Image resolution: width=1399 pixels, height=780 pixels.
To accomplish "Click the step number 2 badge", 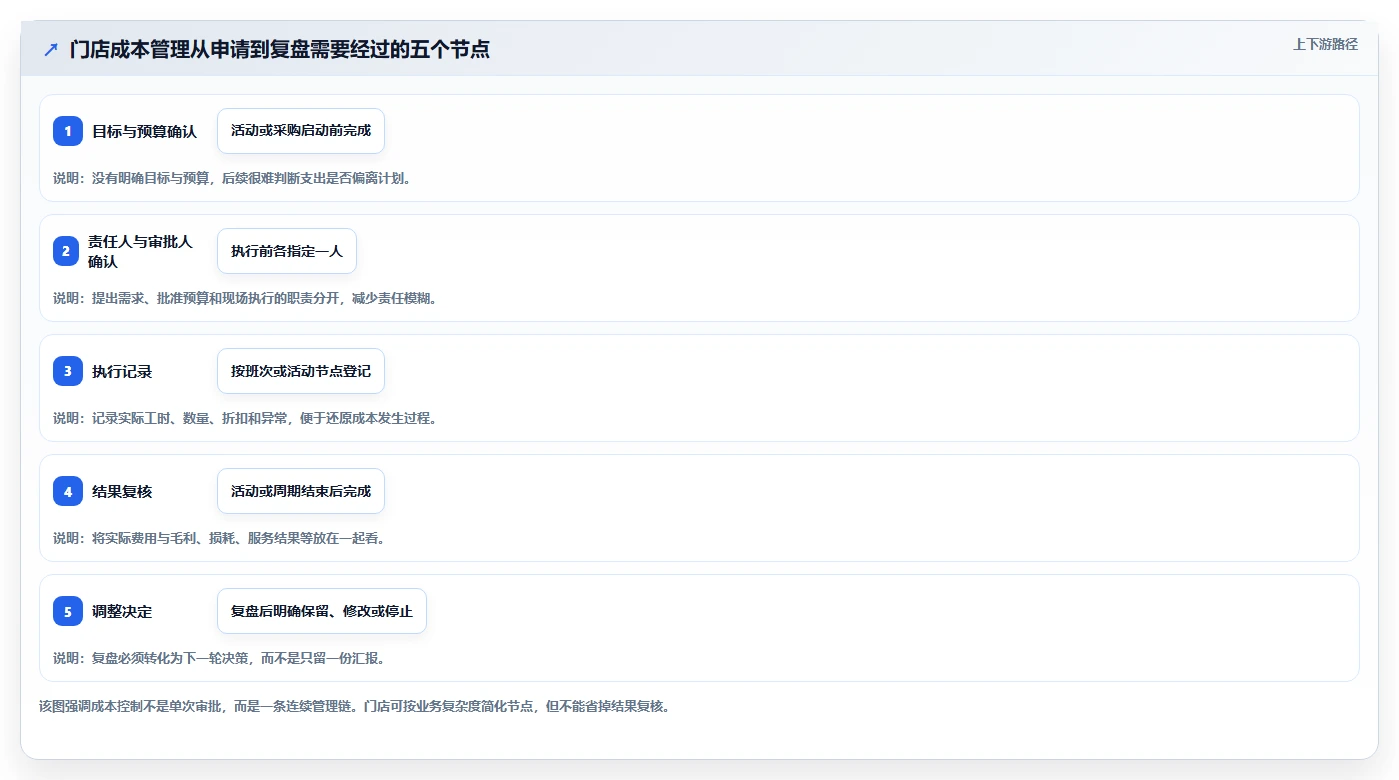I will tap(66, 251).
